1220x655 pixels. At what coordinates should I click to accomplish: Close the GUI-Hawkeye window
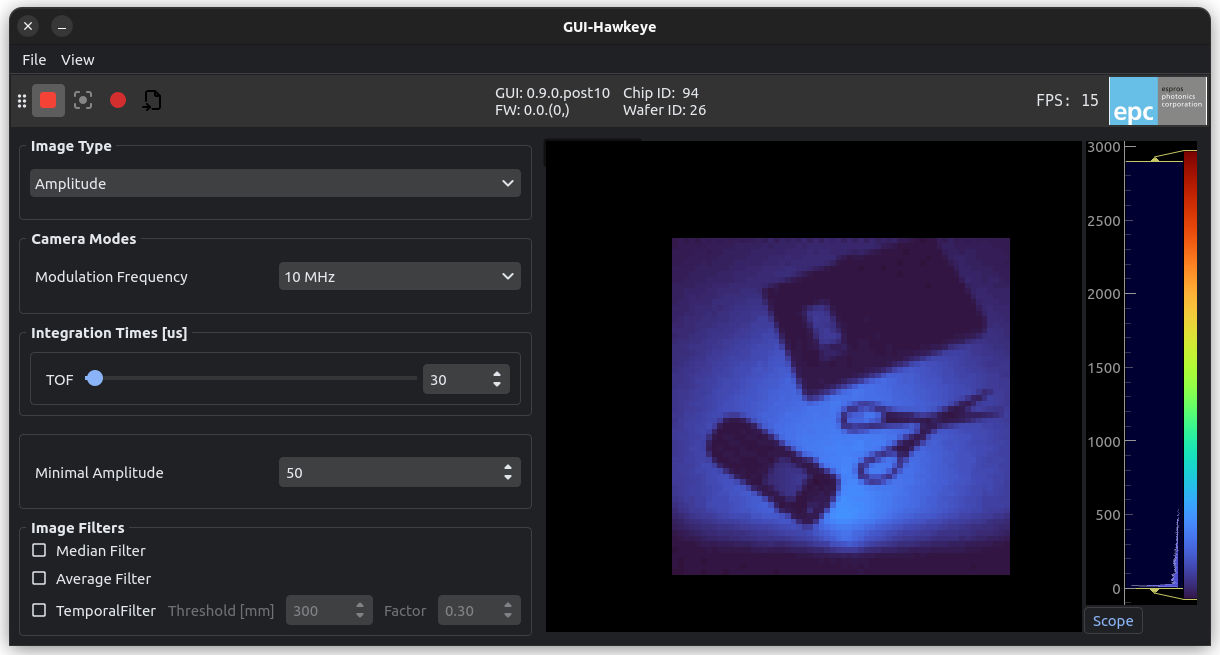click(28, 26)
